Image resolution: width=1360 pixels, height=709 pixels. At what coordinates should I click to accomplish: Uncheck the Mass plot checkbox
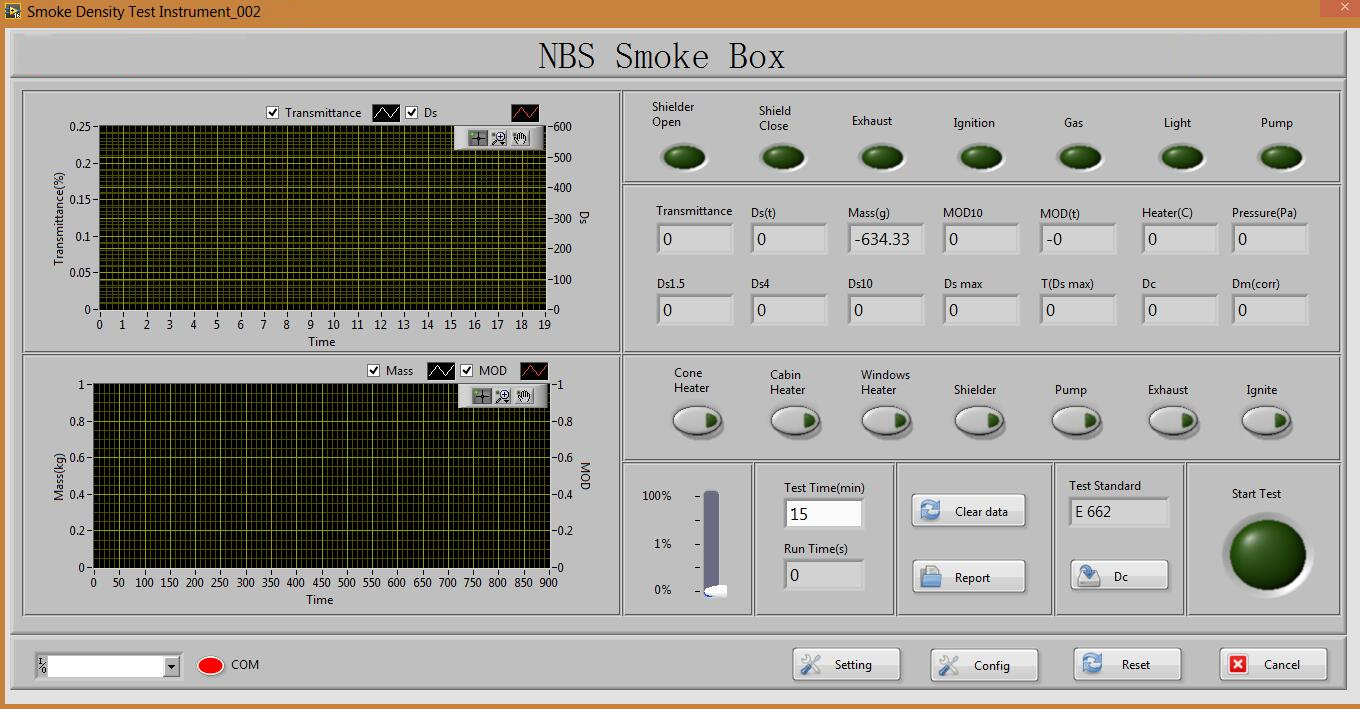point(374,370)
